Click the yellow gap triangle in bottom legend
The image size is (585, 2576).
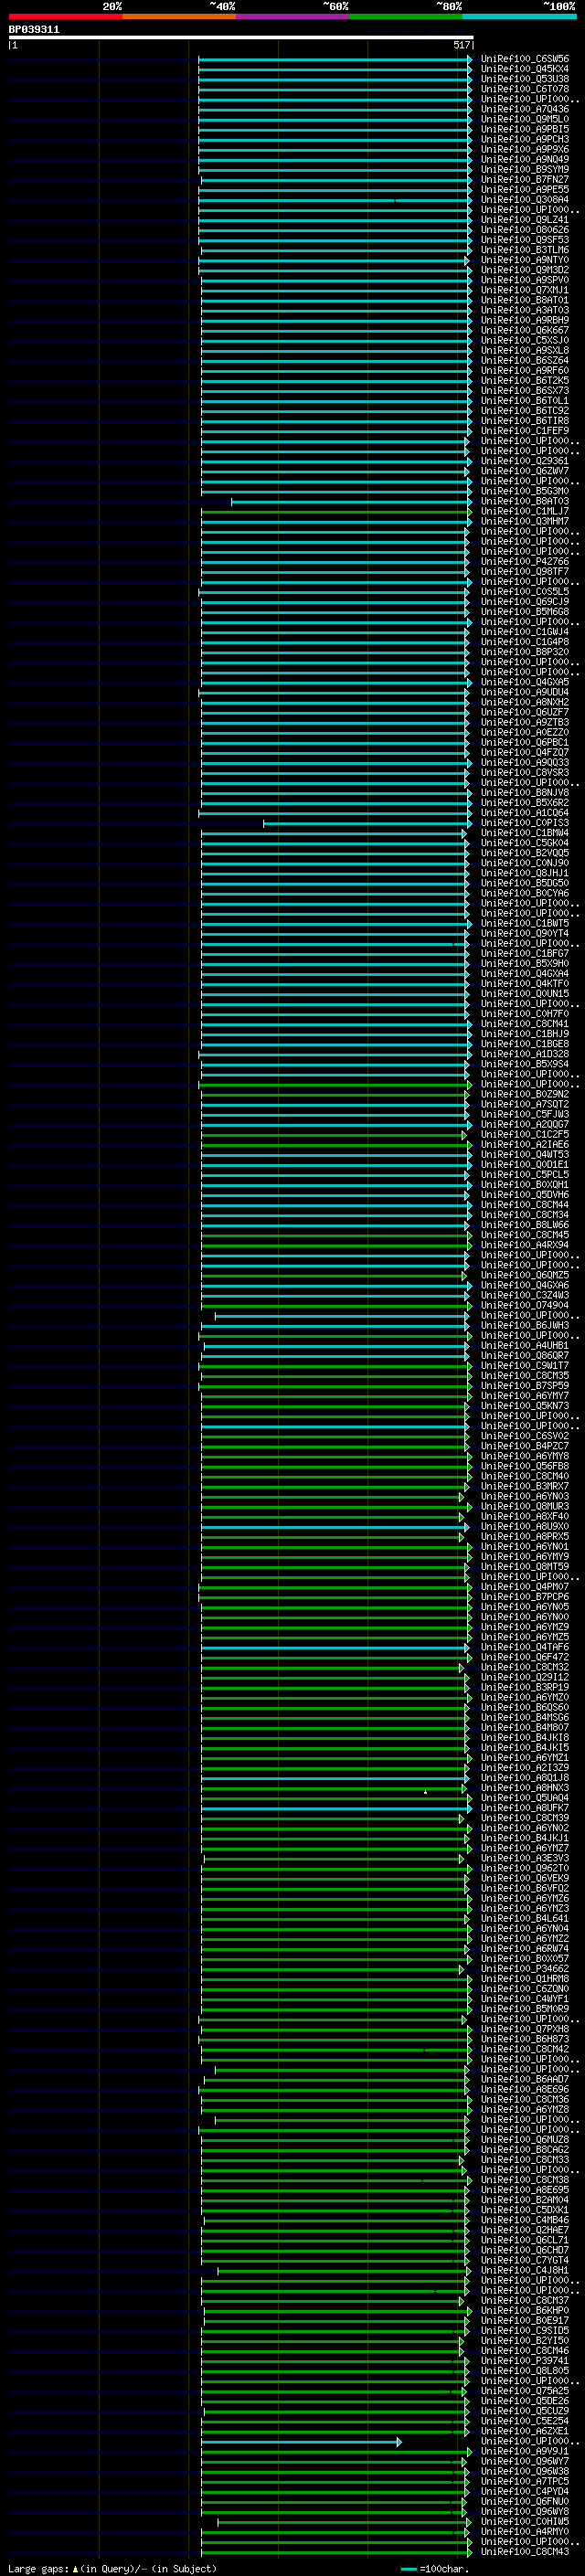click(75, 2568)
